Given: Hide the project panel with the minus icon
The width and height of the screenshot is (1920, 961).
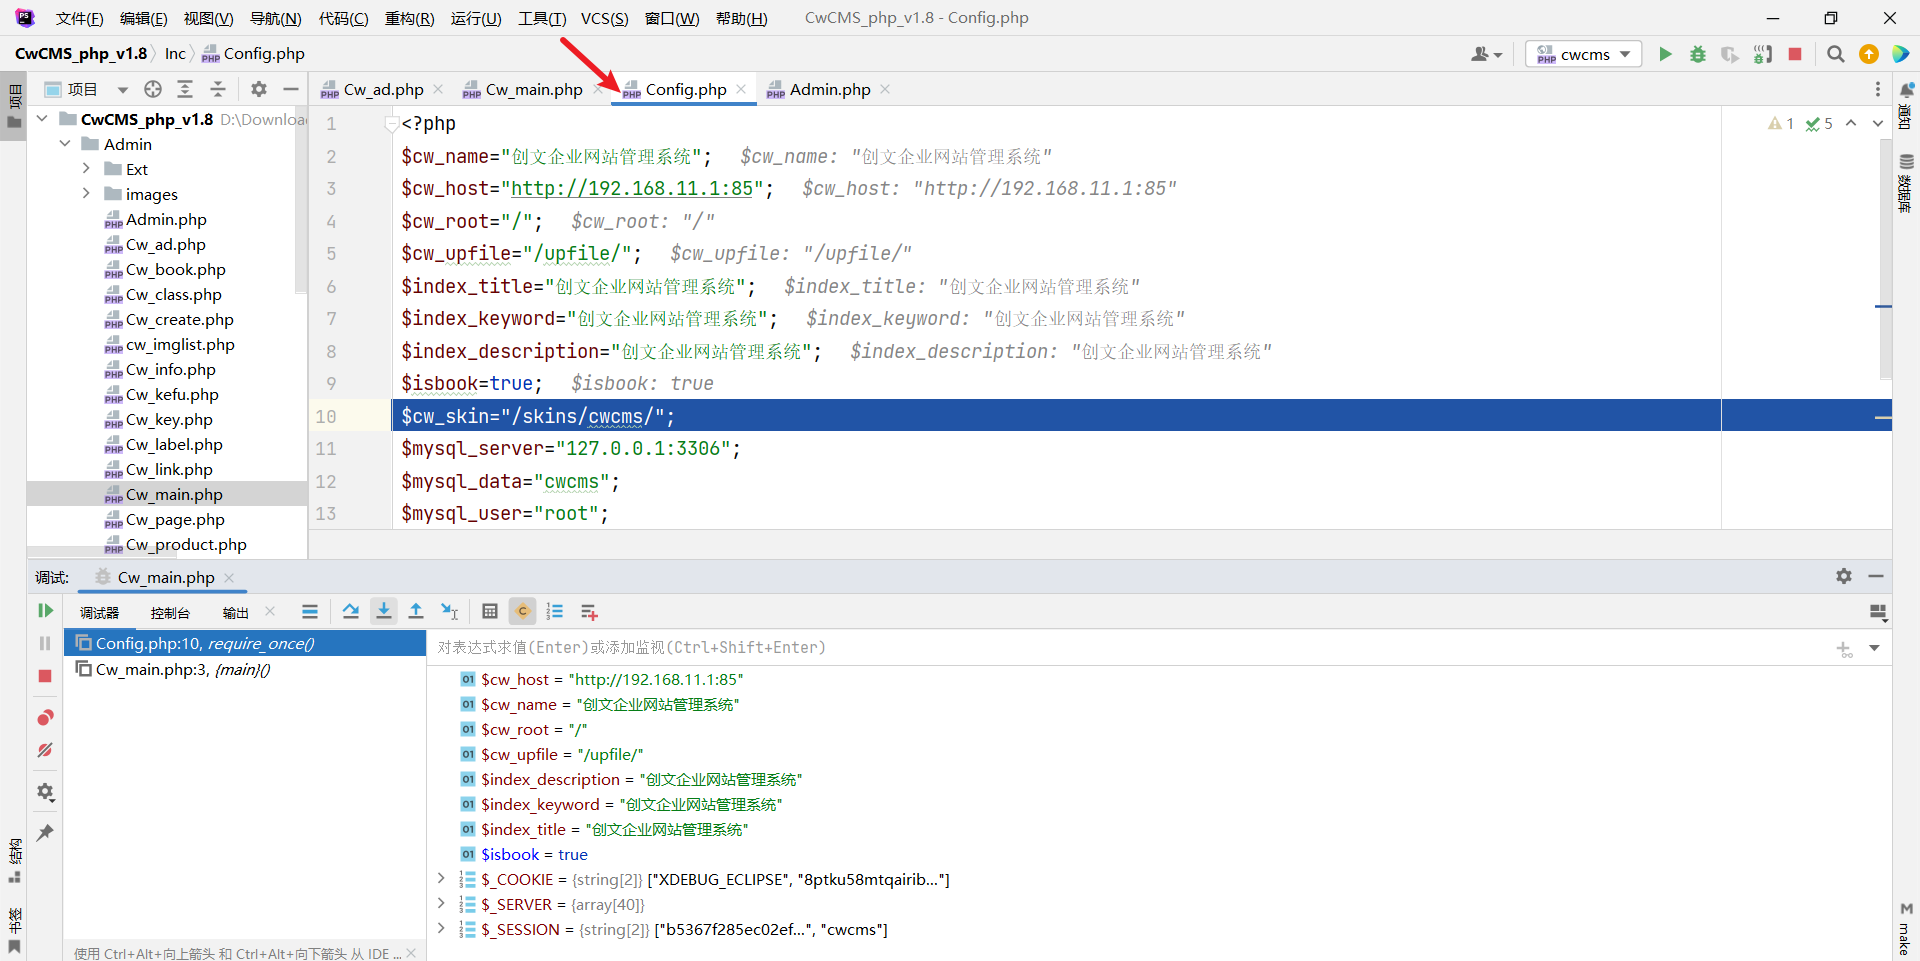Looking at the screenshot, I should 291,89.
